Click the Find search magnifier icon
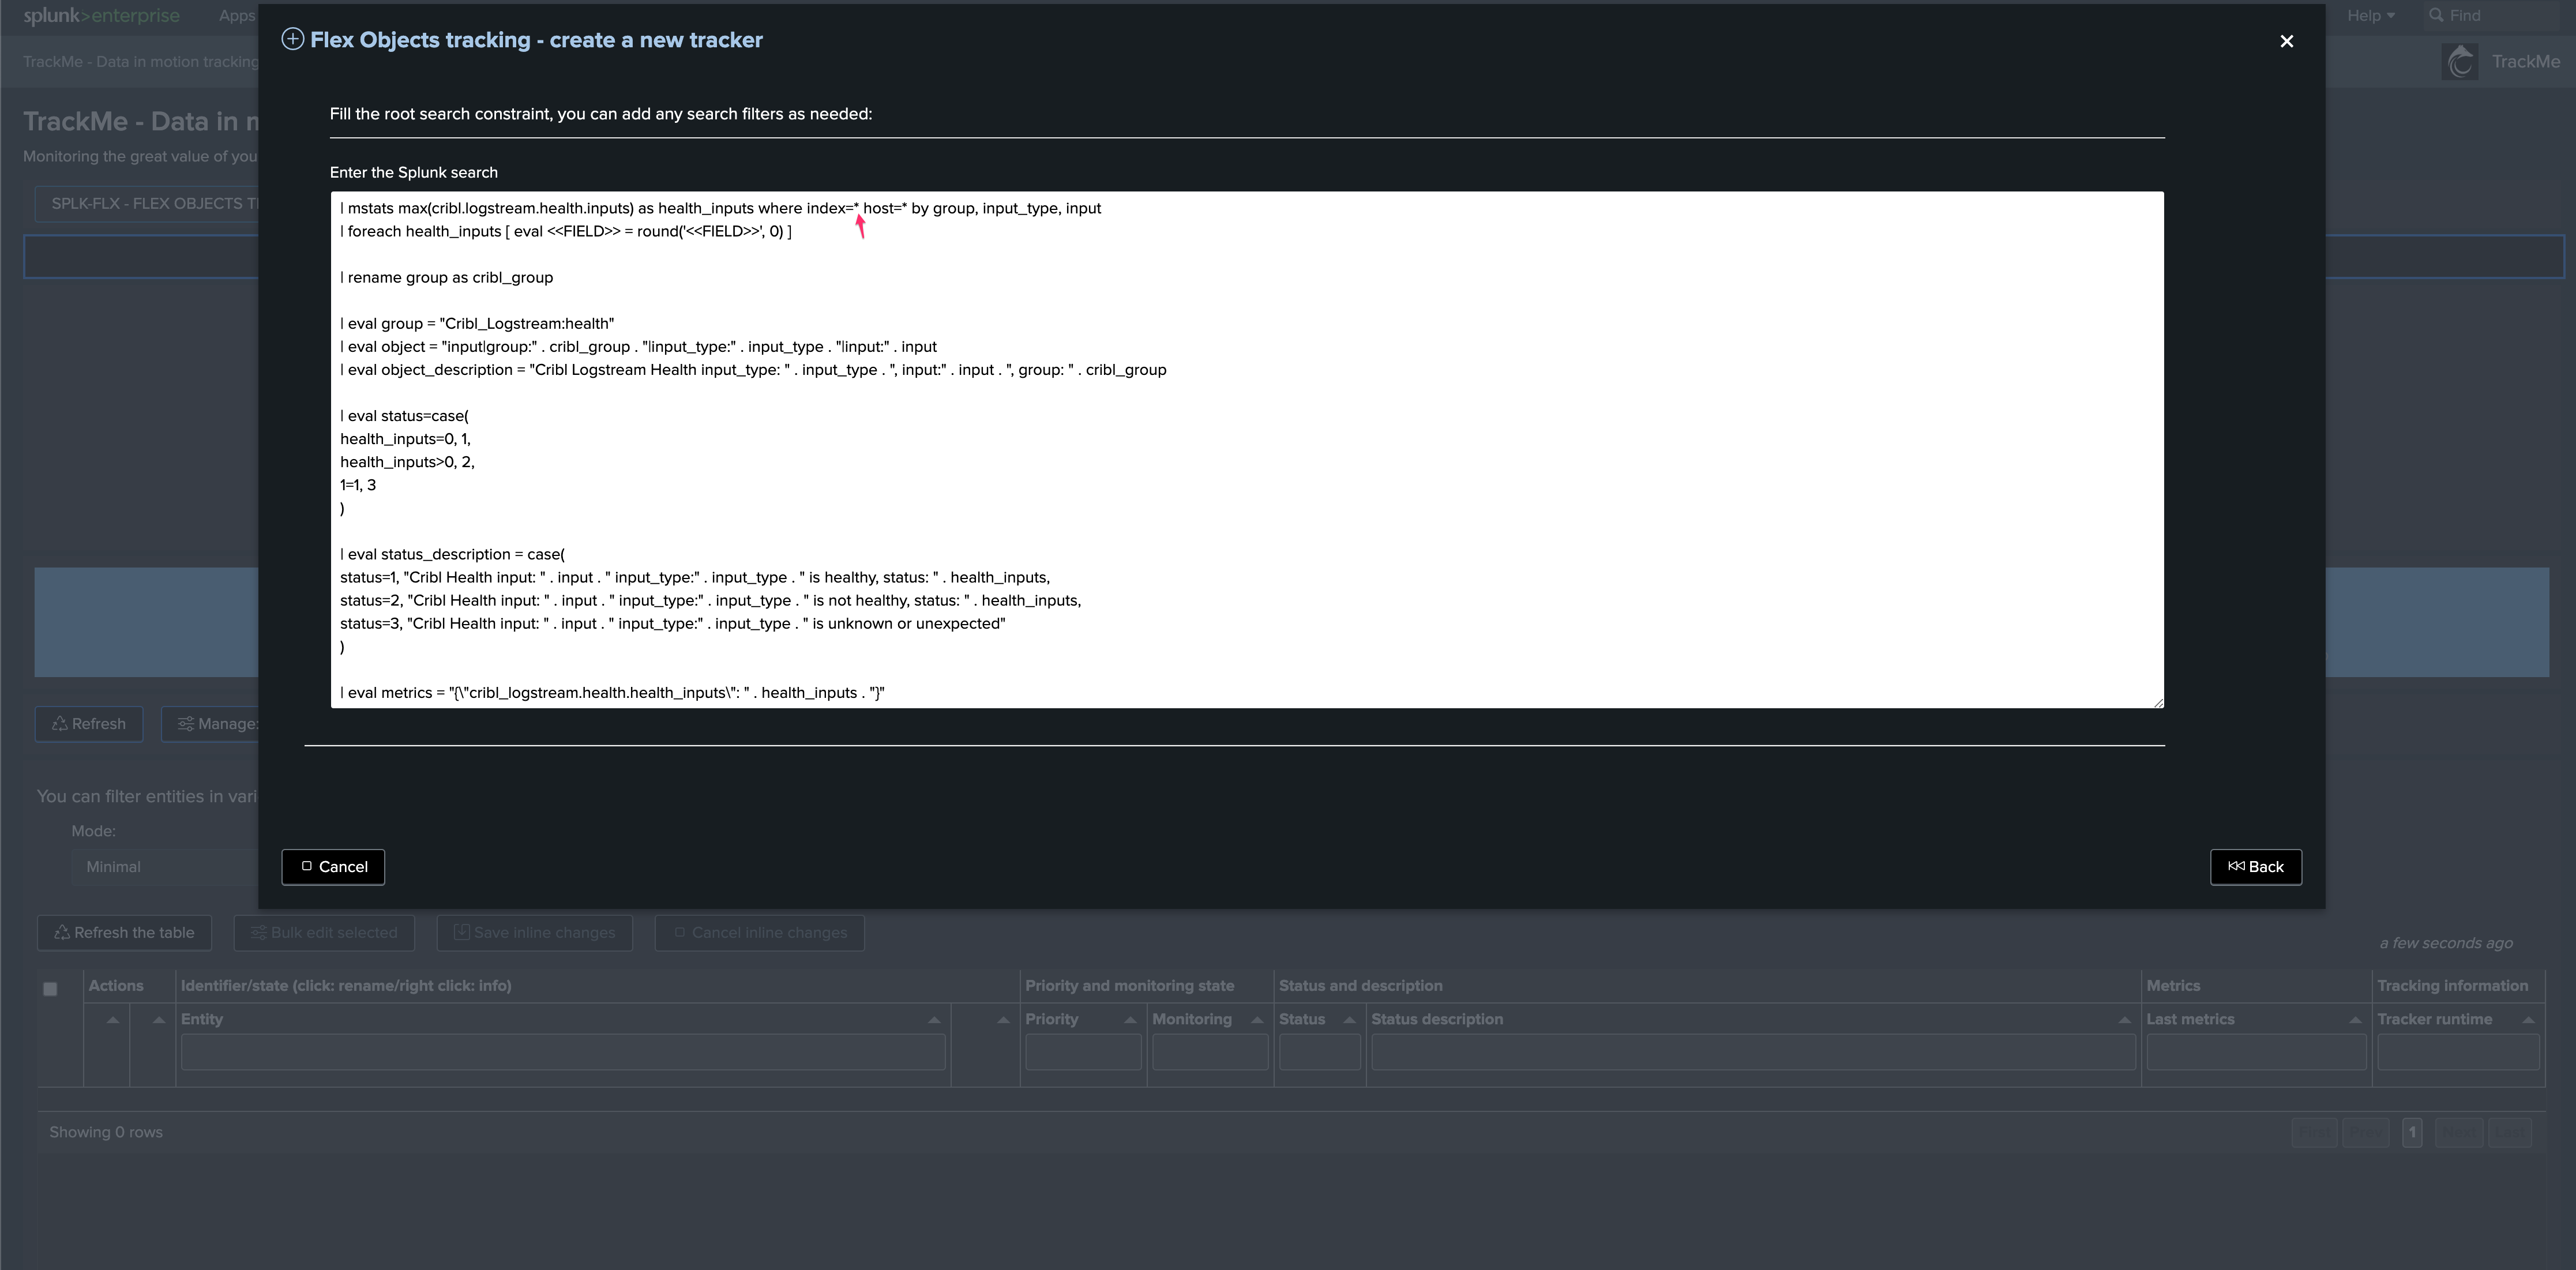 coord(2436,15)
